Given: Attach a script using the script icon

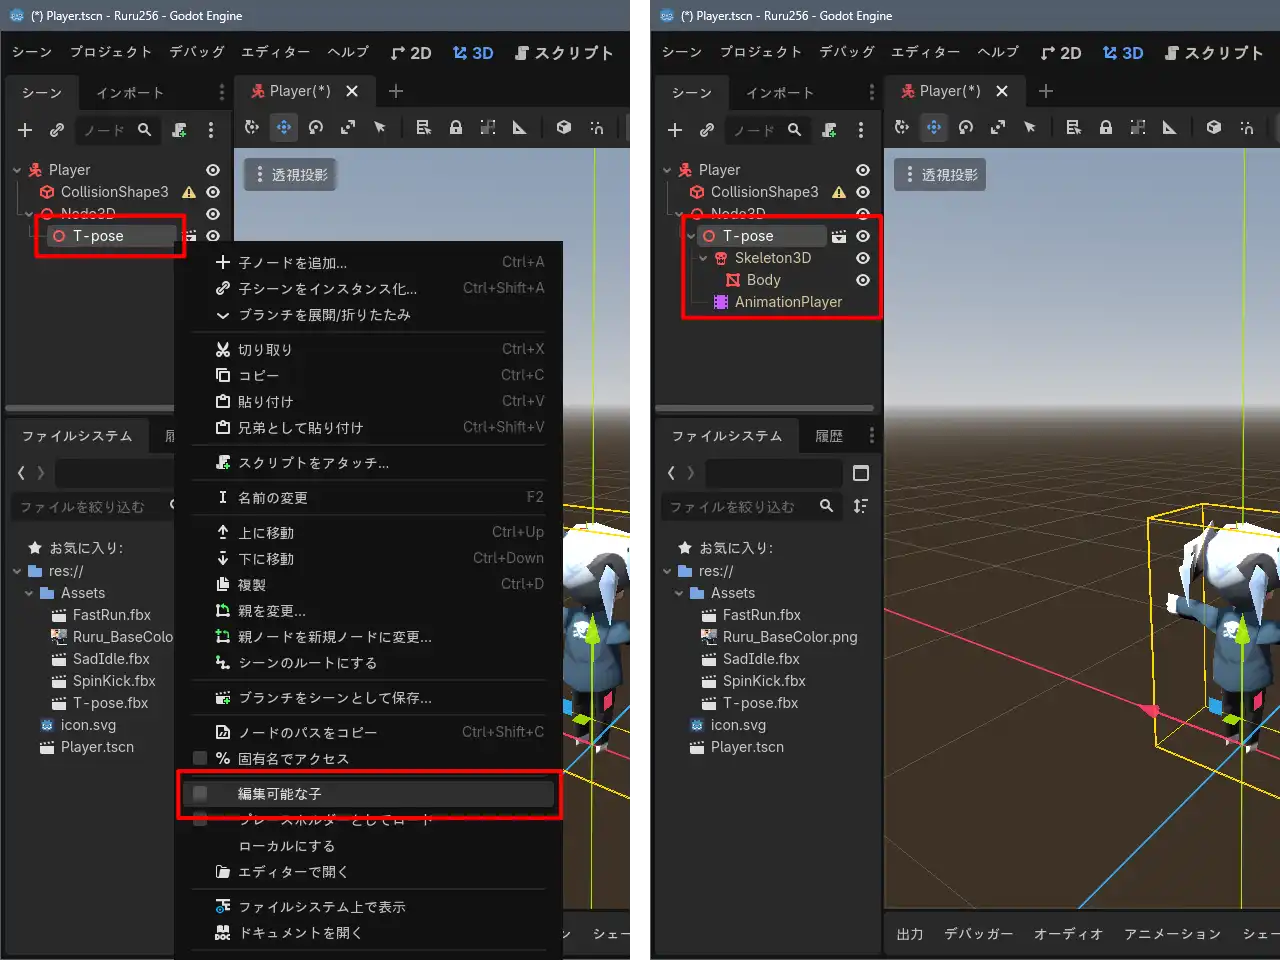Looking at the screenshot, I should [179, 131].
